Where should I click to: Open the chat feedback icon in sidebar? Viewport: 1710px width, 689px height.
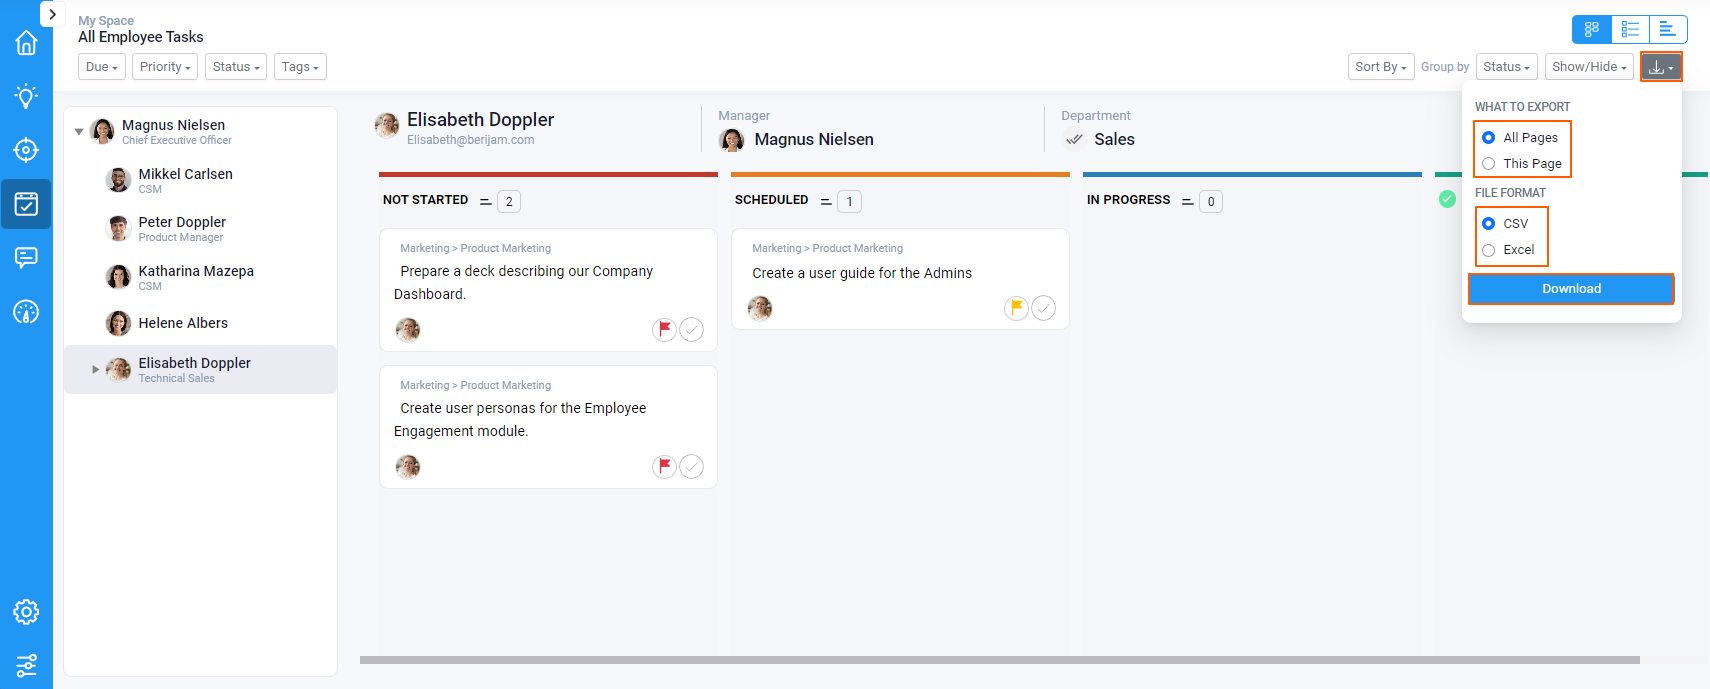click(26, 258)
